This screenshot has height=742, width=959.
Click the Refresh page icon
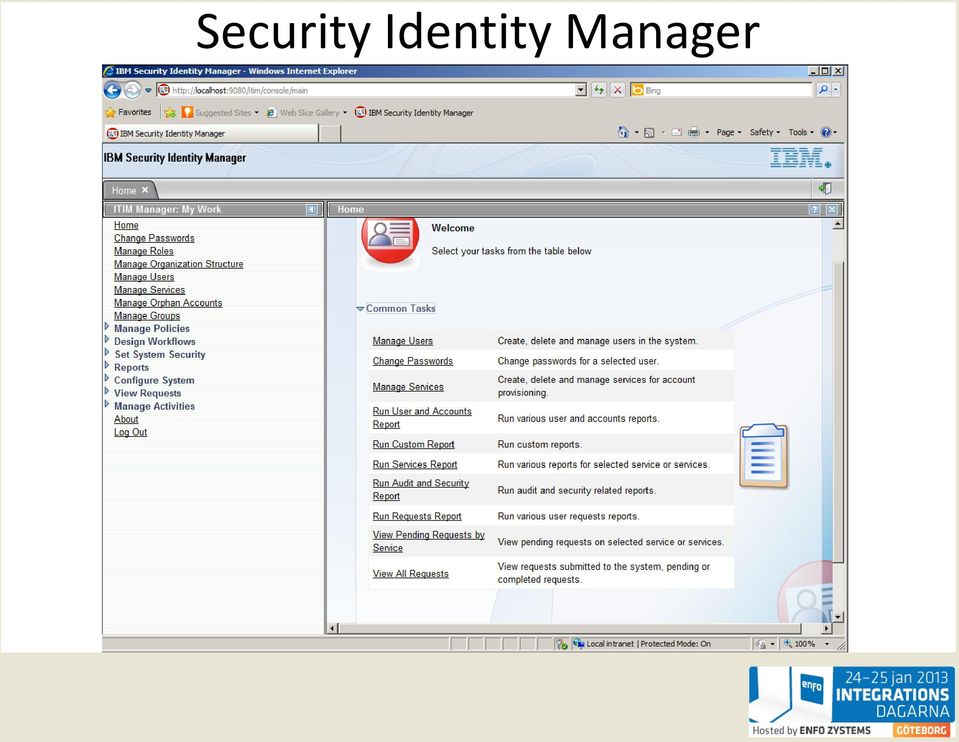point(599,91)
